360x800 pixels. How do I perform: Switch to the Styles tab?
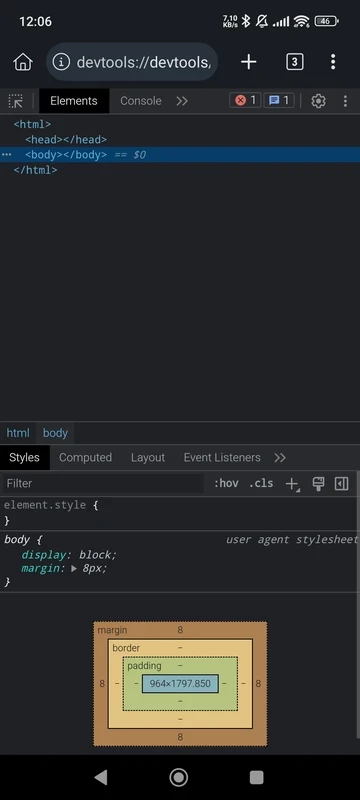coord(24,458)
